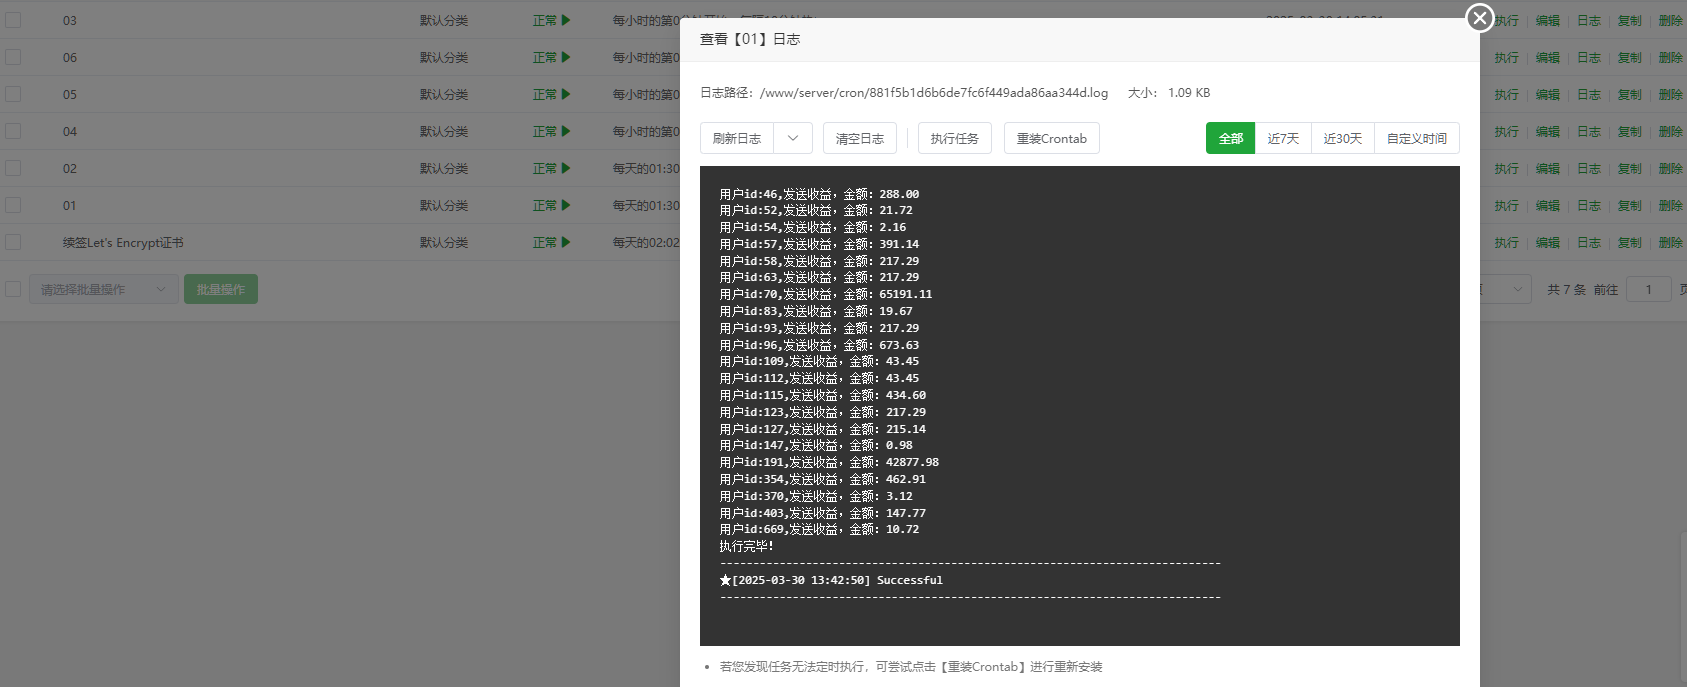Click the 默认分类 cell in row 05
Viewport: 1687px width, 687px height.
(444, 94)
